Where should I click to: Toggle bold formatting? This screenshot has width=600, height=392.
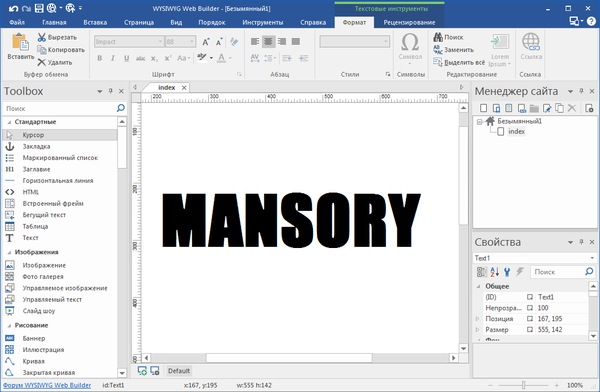point(99,58)
